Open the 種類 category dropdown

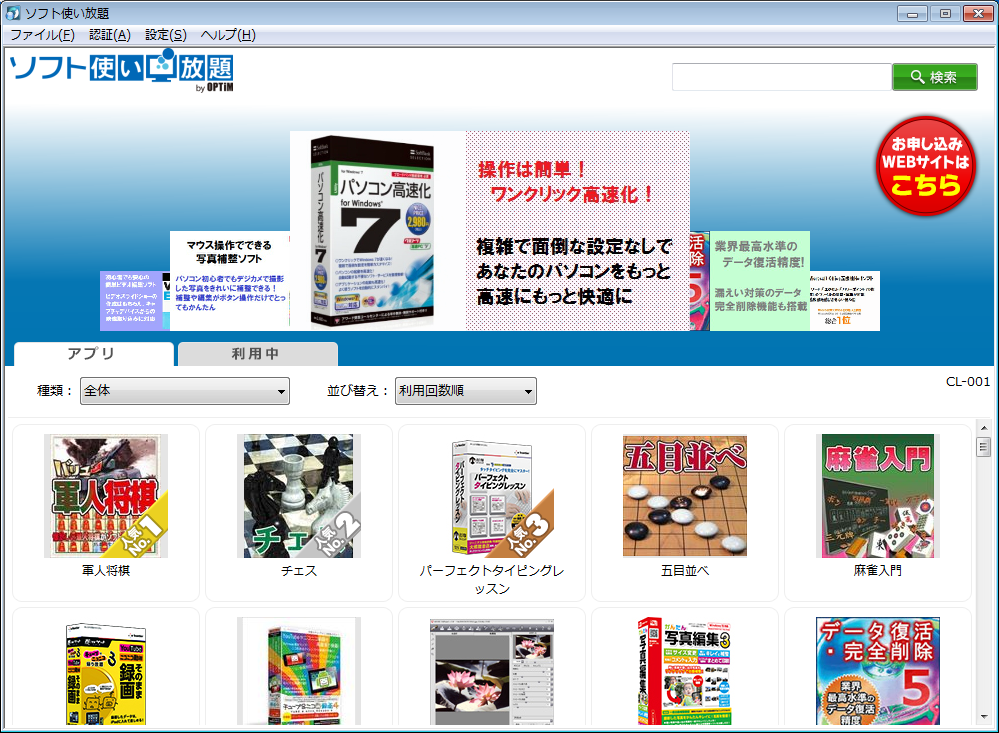(185, 391)
